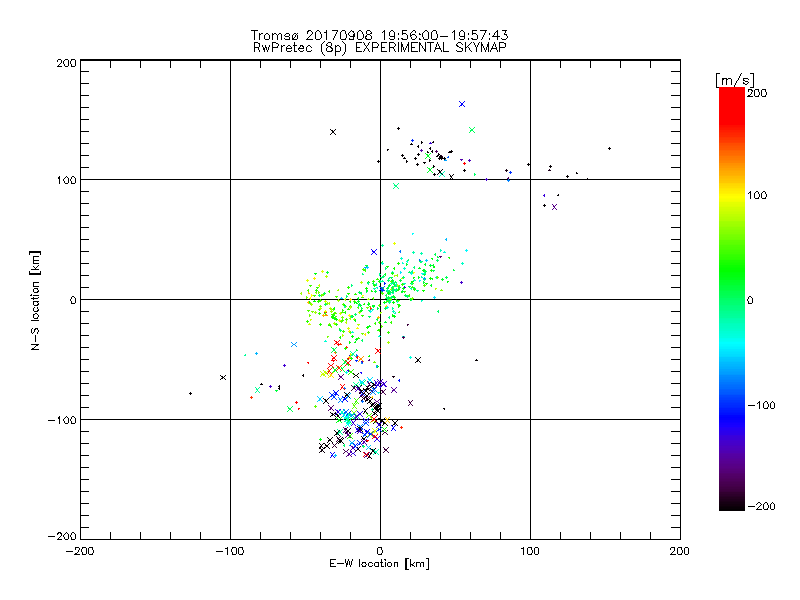
Task: Click the colorbar tick label '200'
Action: click(757, 93)
